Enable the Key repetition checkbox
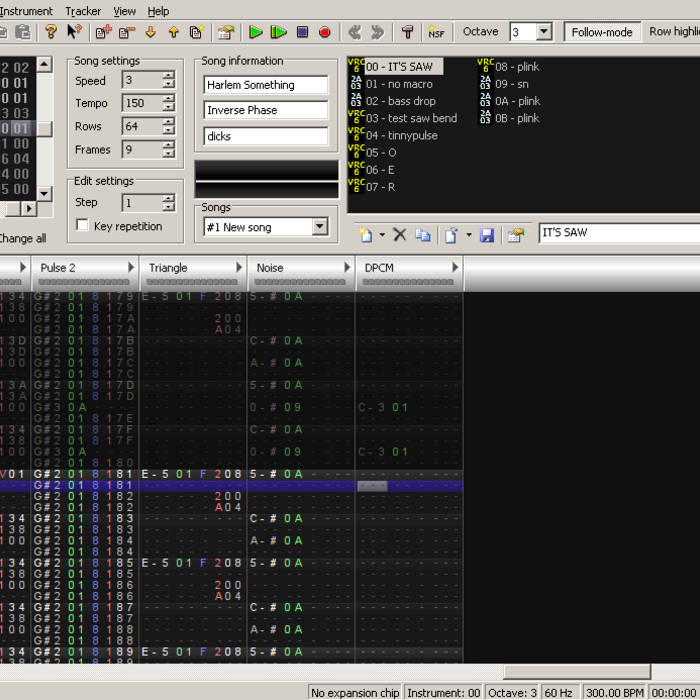Viewport: 700px width, 700px height. click(x=83, y=226)
